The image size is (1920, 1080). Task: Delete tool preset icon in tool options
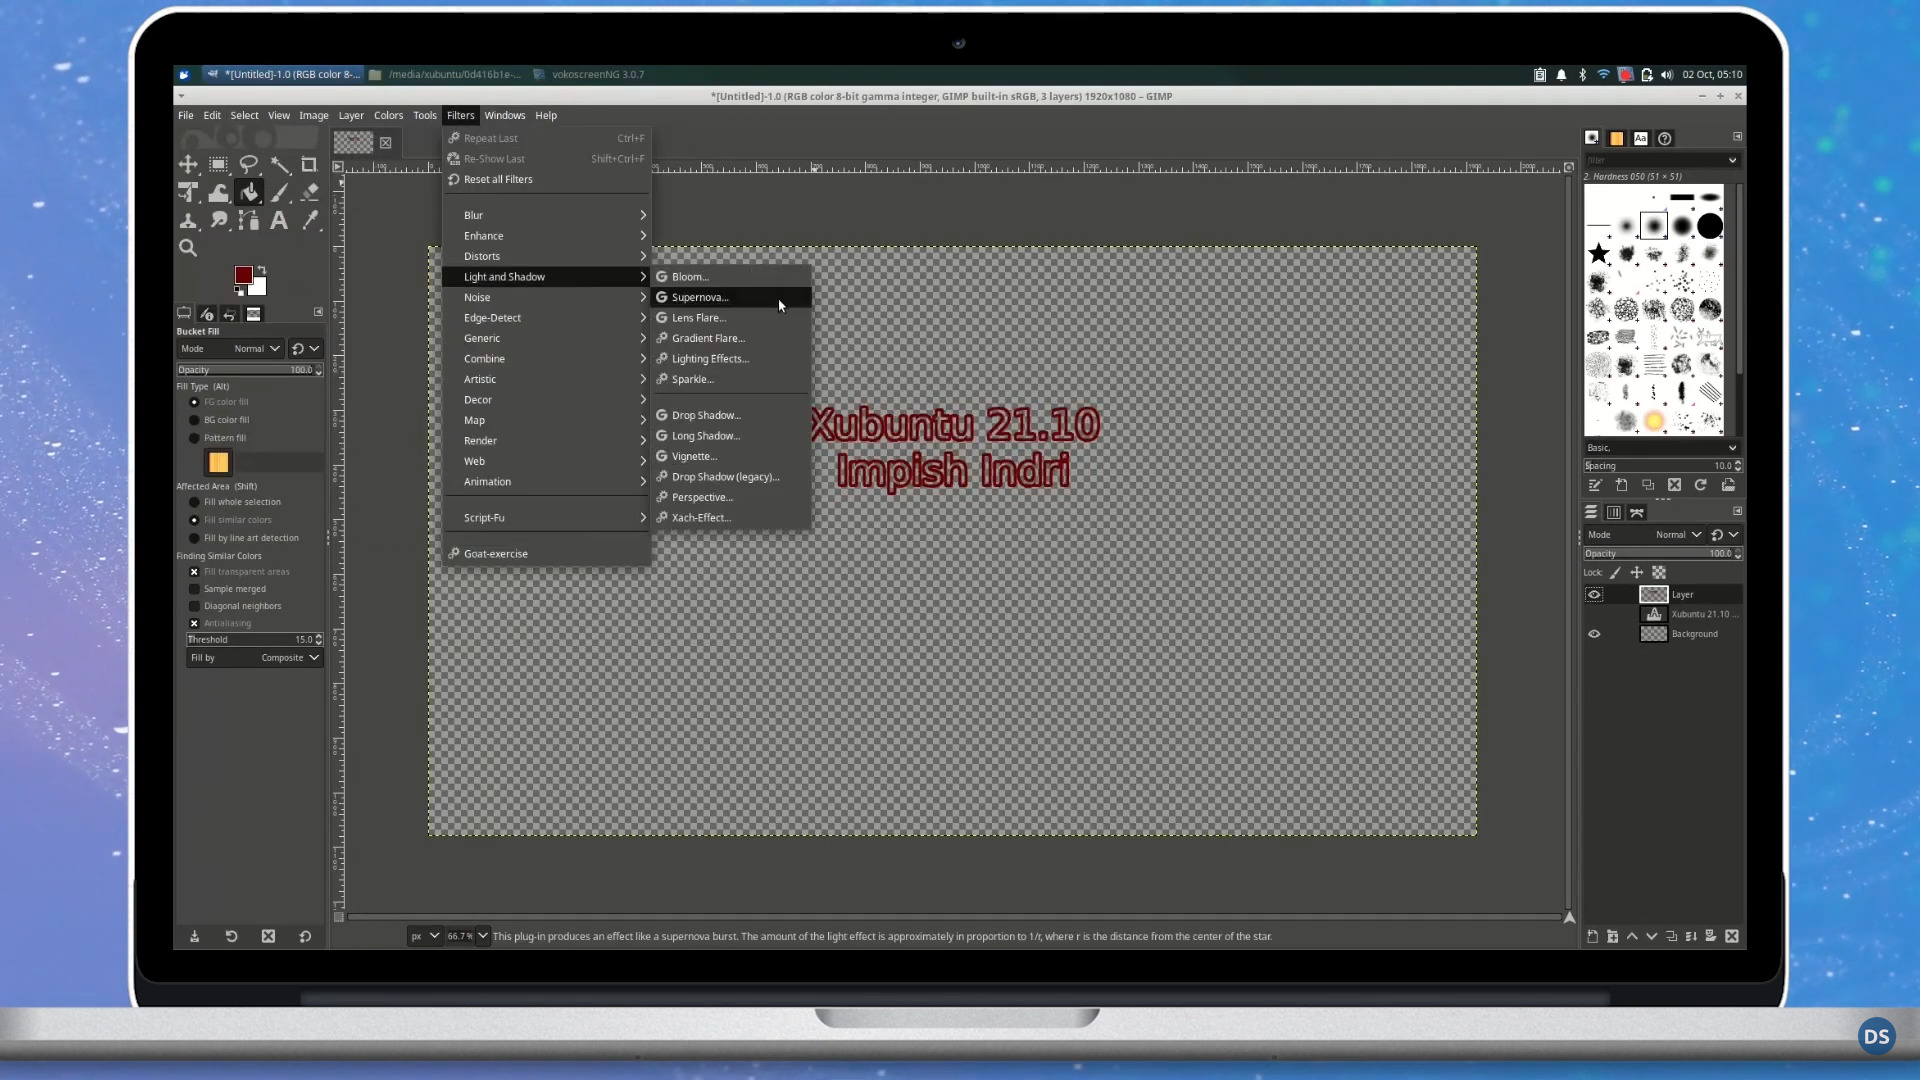(268, 937)
